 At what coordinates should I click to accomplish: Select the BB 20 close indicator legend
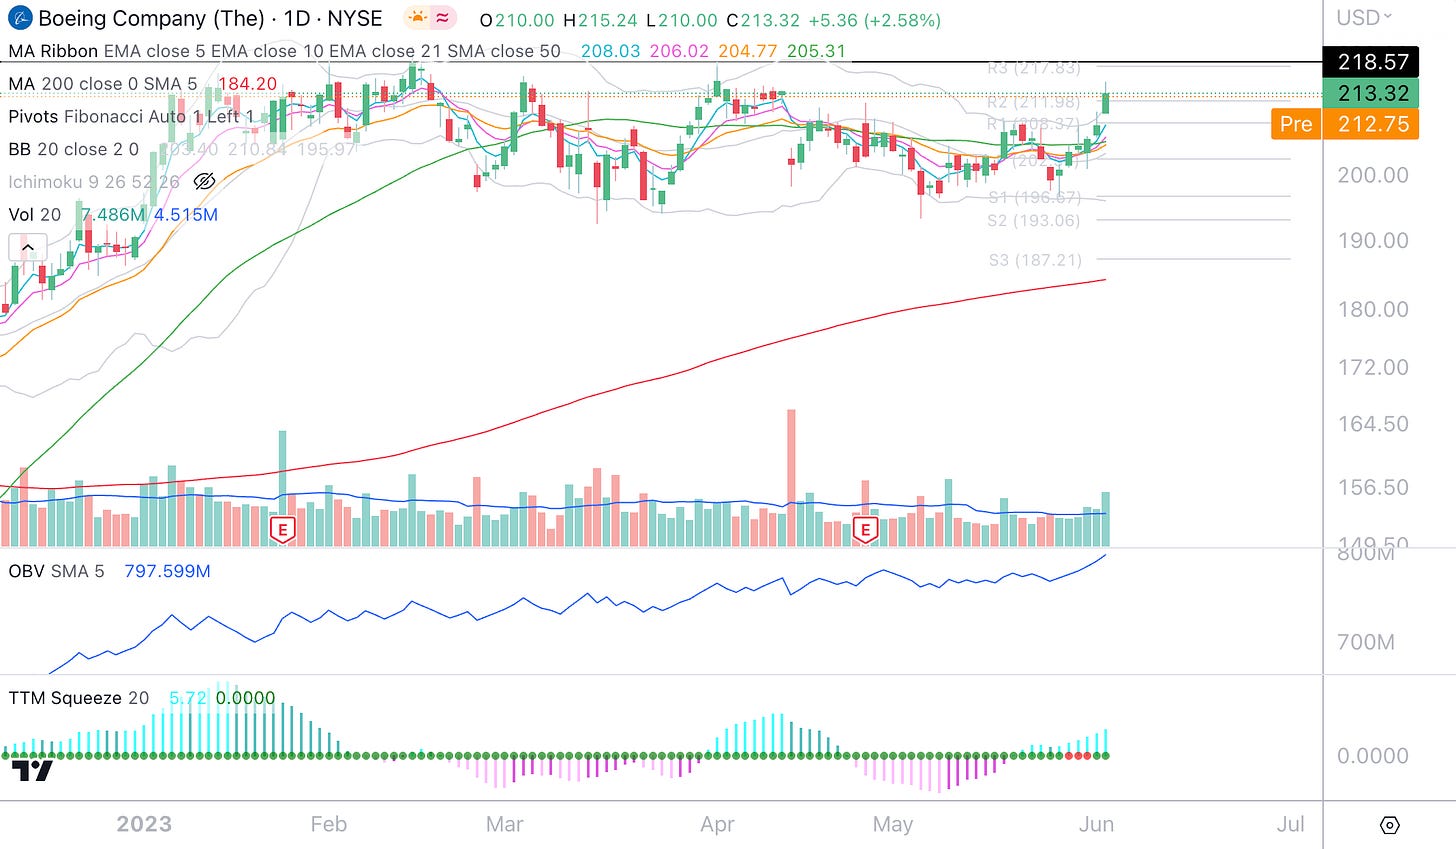click(x=73, y=149)
